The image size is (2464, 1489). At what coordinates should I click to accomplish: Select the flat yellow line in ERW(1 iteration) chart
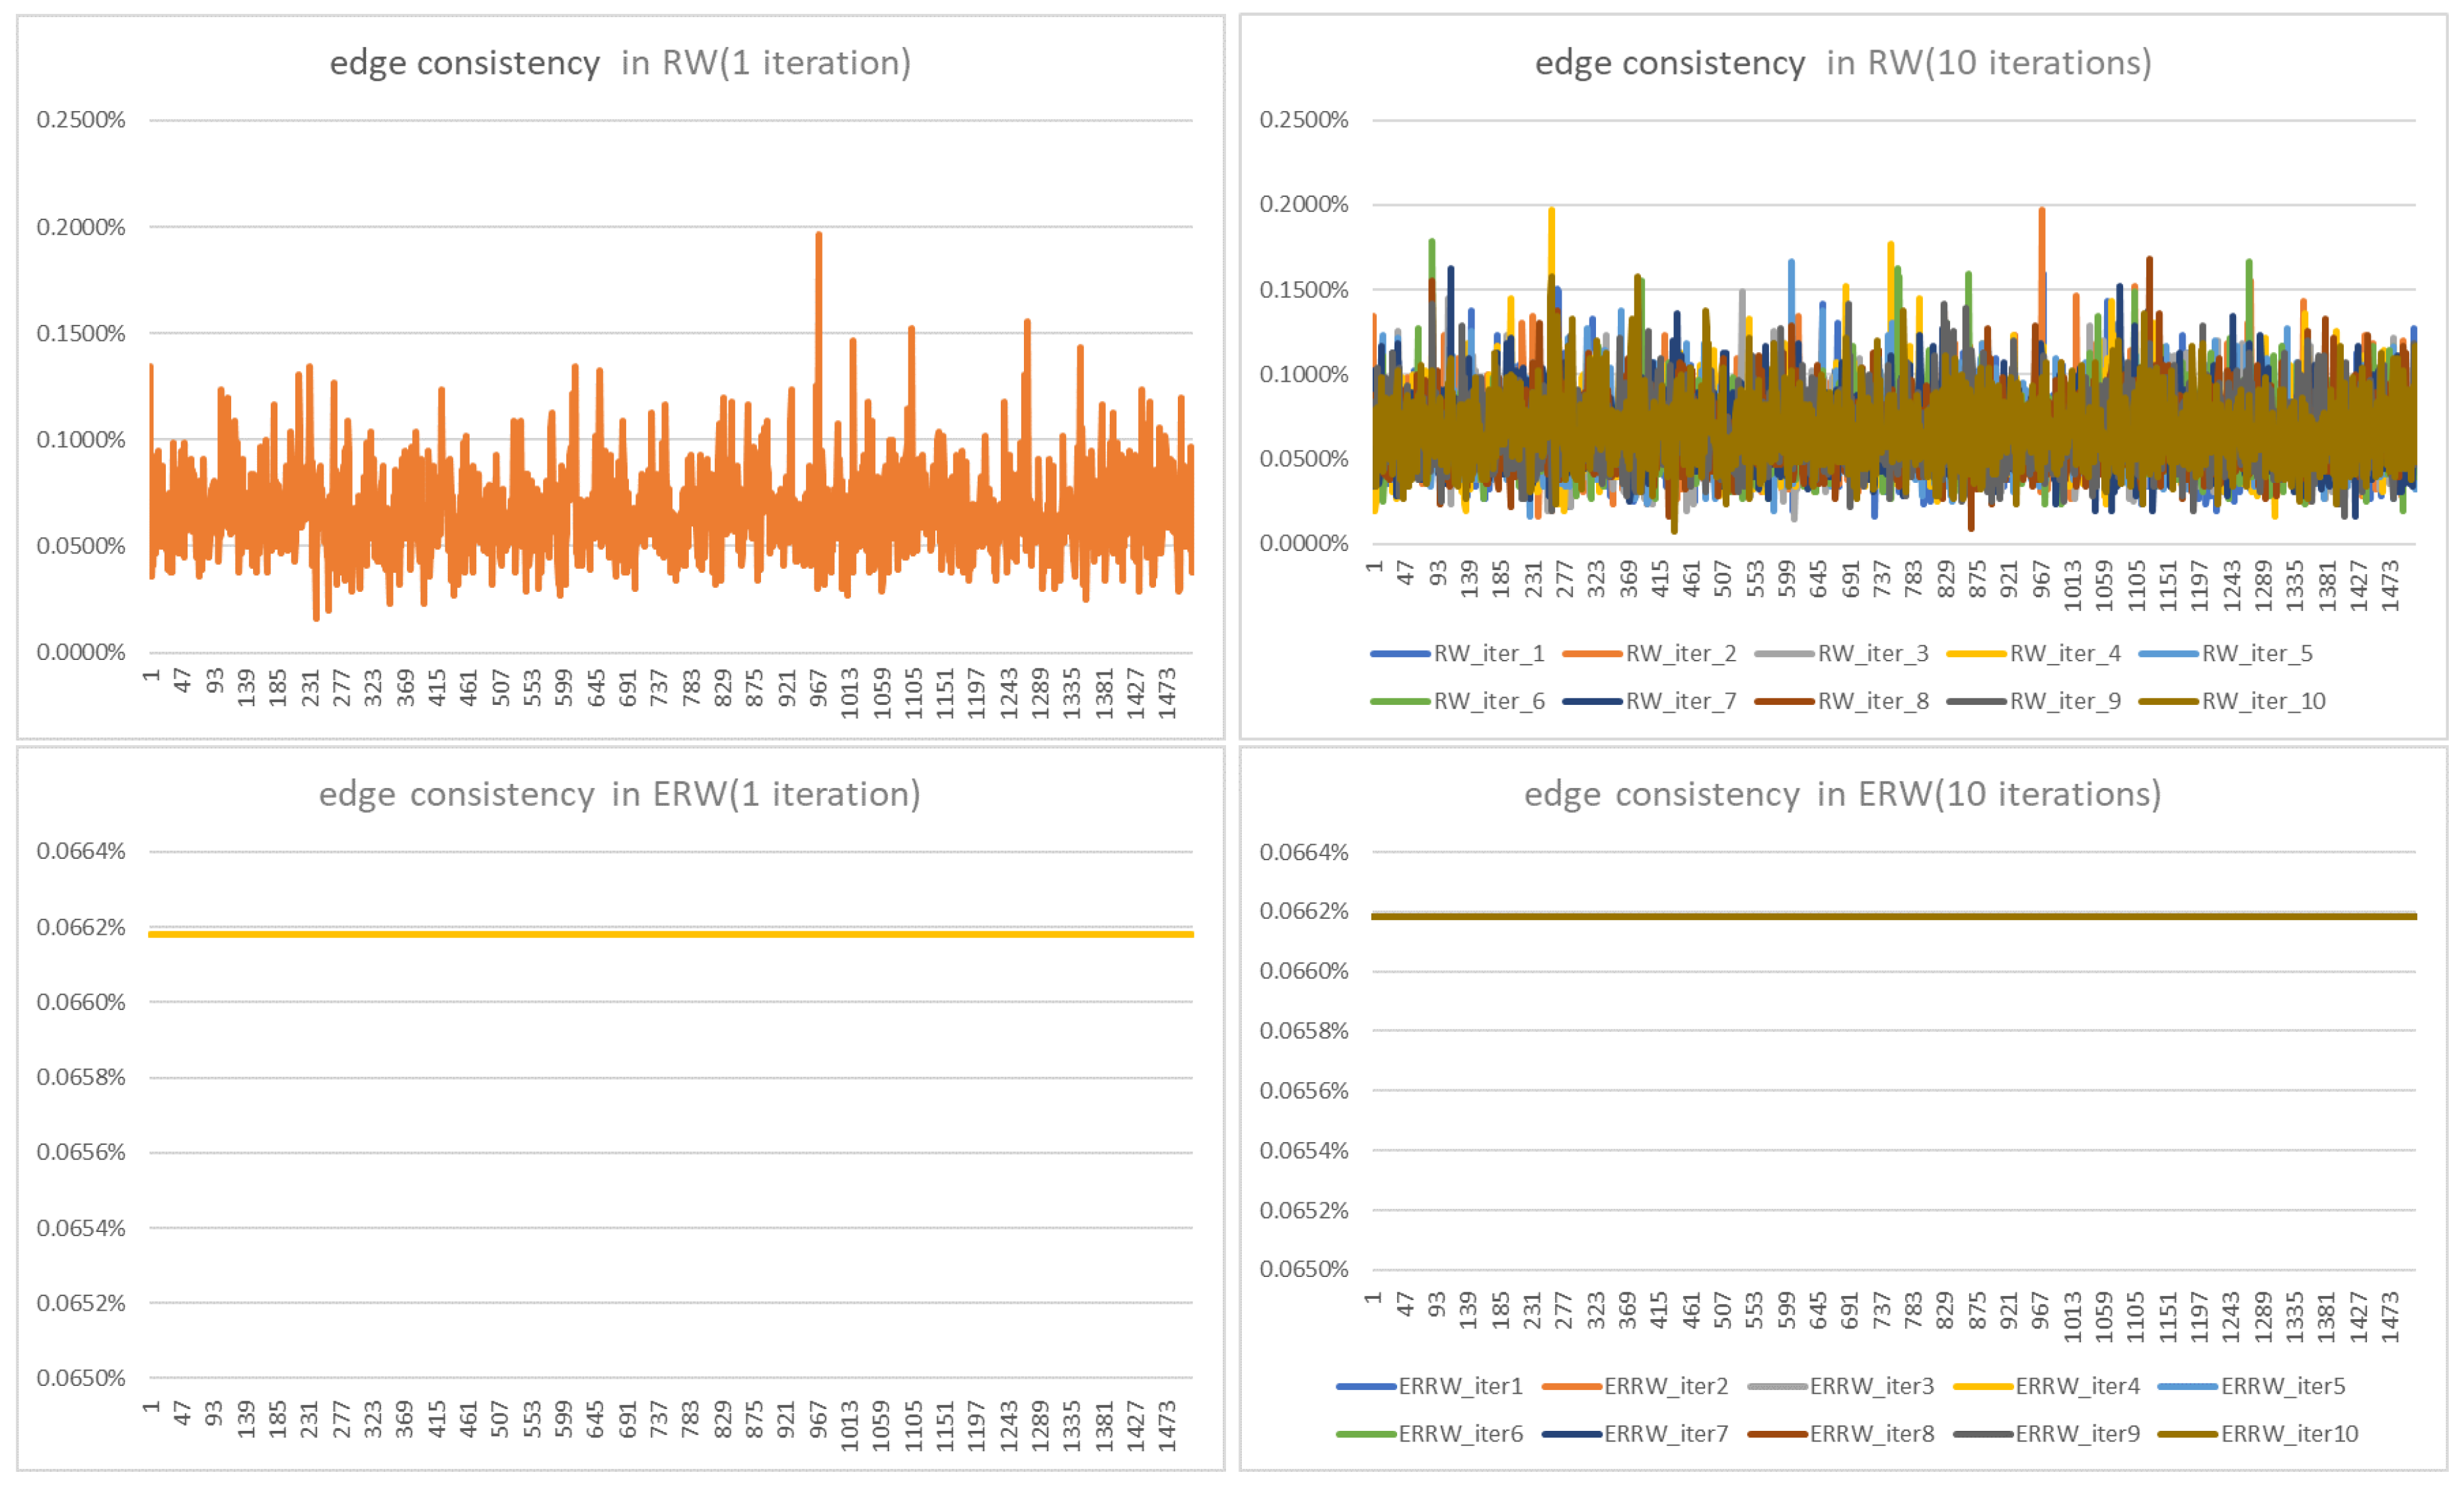670,934
